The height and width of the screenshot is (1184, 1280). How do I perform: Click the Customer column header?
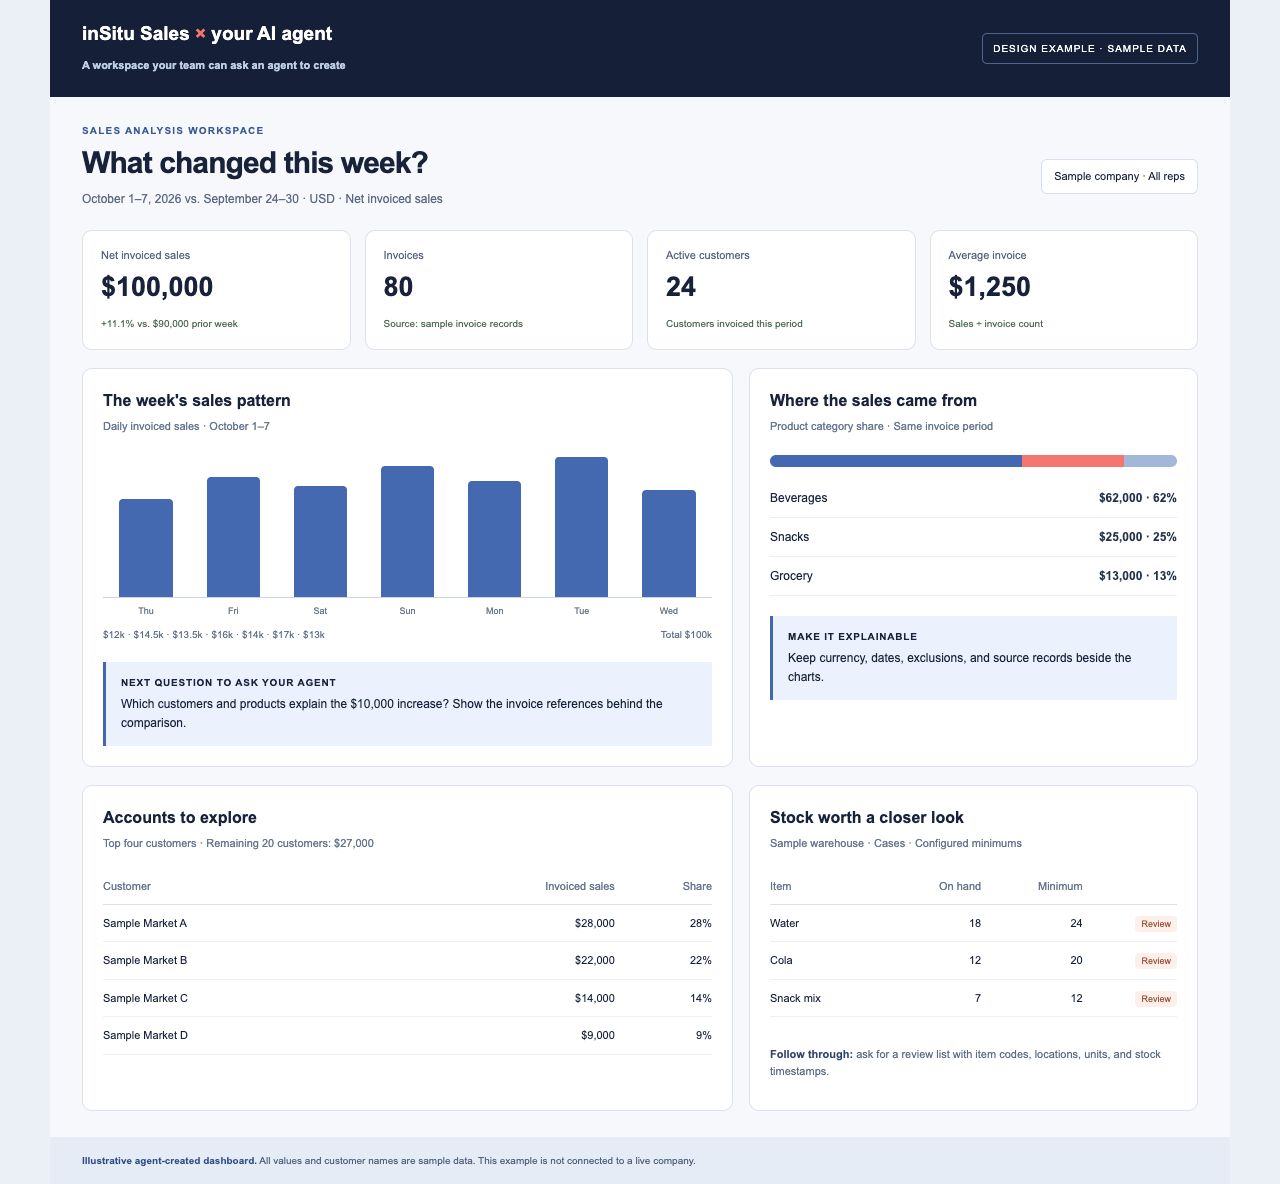click(127, 886)
